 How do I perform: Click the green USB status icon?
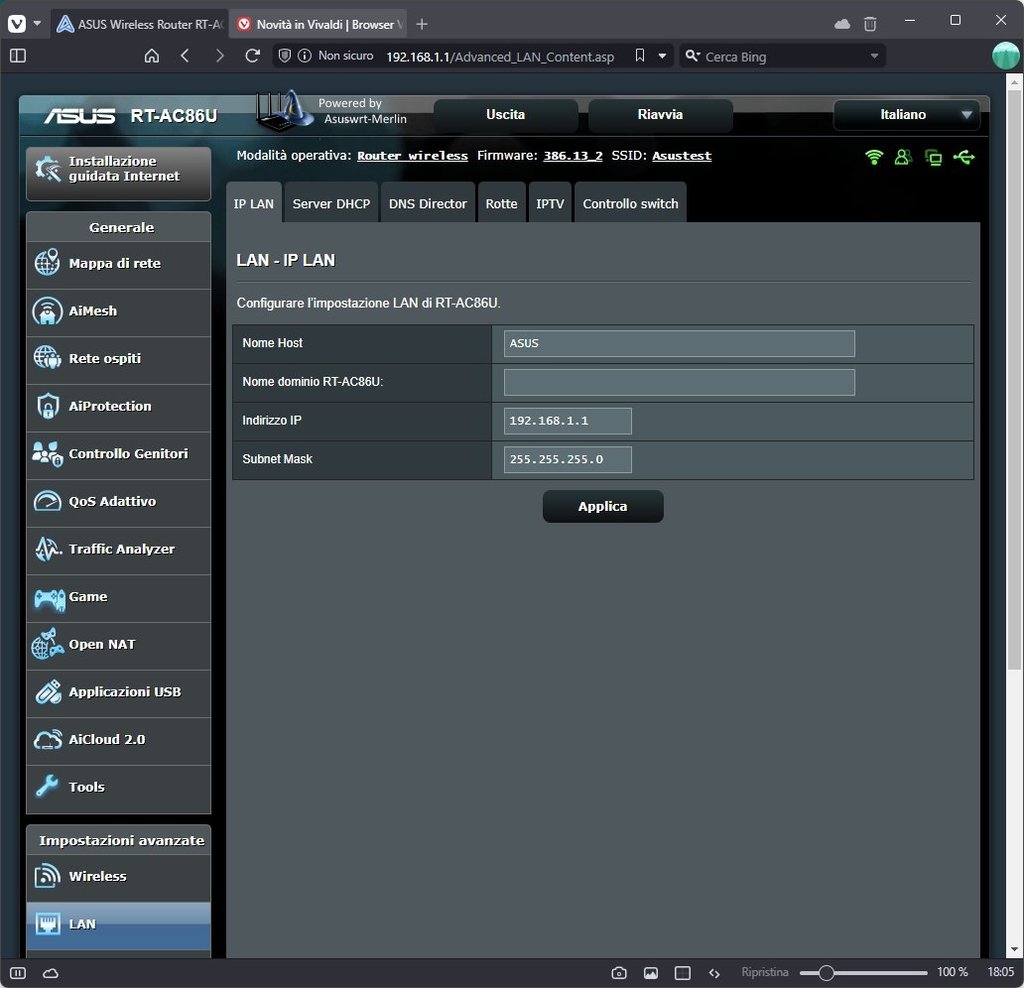click(x=964, y=157)
